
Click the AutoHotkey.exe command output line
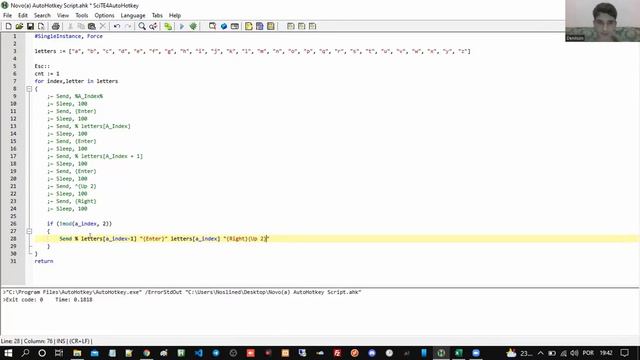[182, 292]
